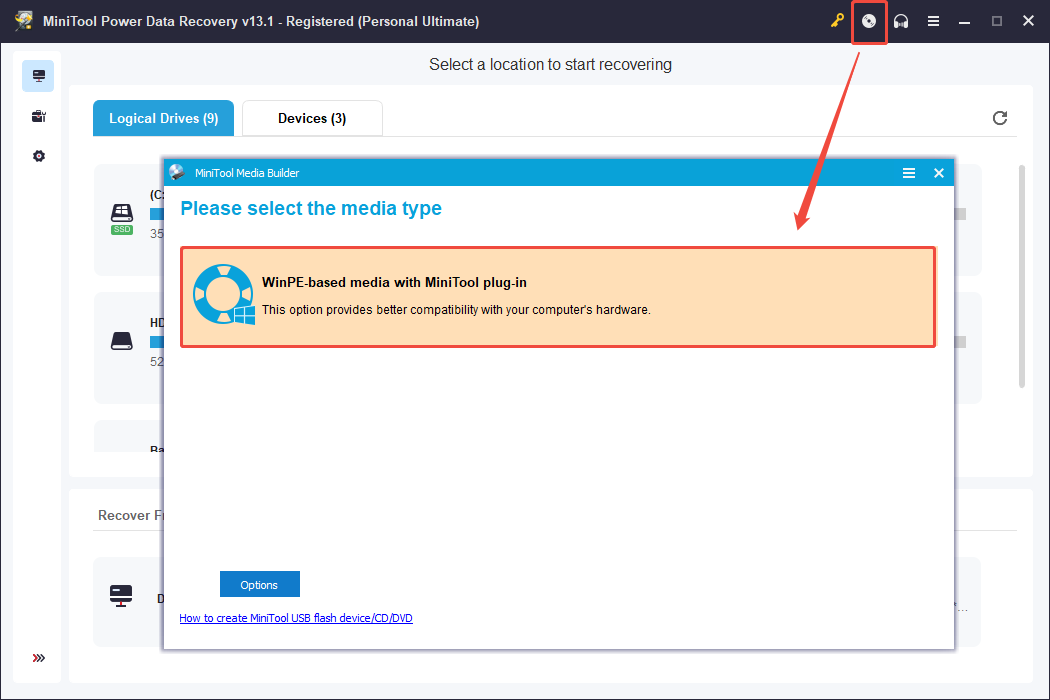This screenshot has height=700, width=1050.
Task: Click the Options button
Action: tap(260, 584)
